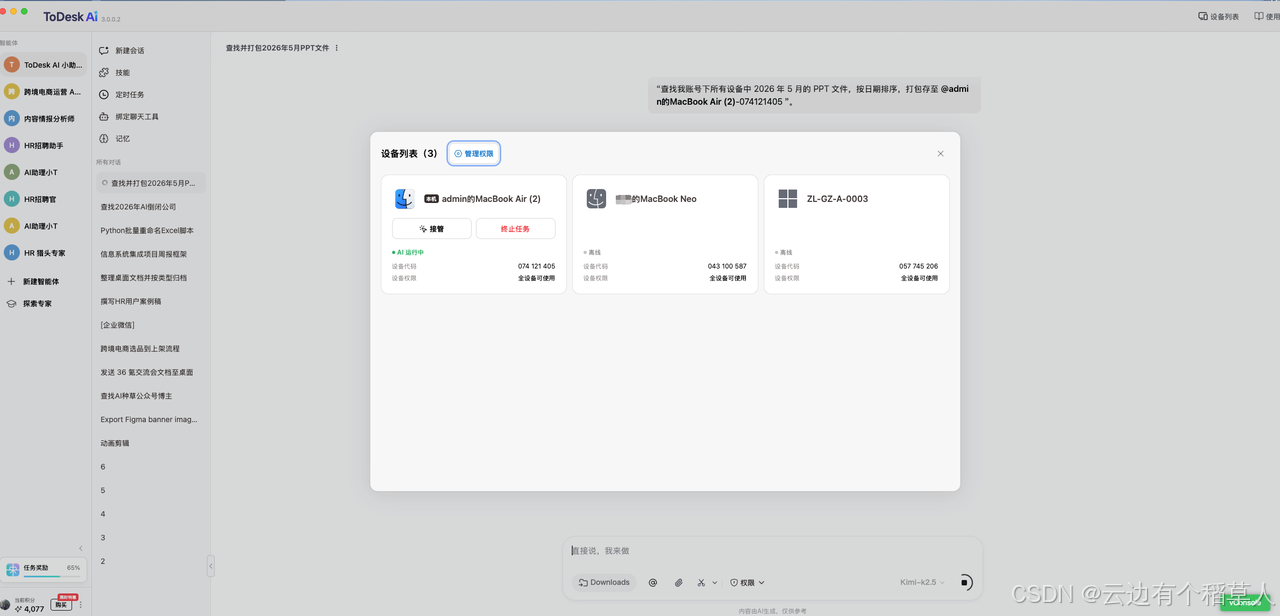The image size is (1280, 616).
Task: Select the HR 猎头专家 avatar icon
Action: (x=12, y=253)
